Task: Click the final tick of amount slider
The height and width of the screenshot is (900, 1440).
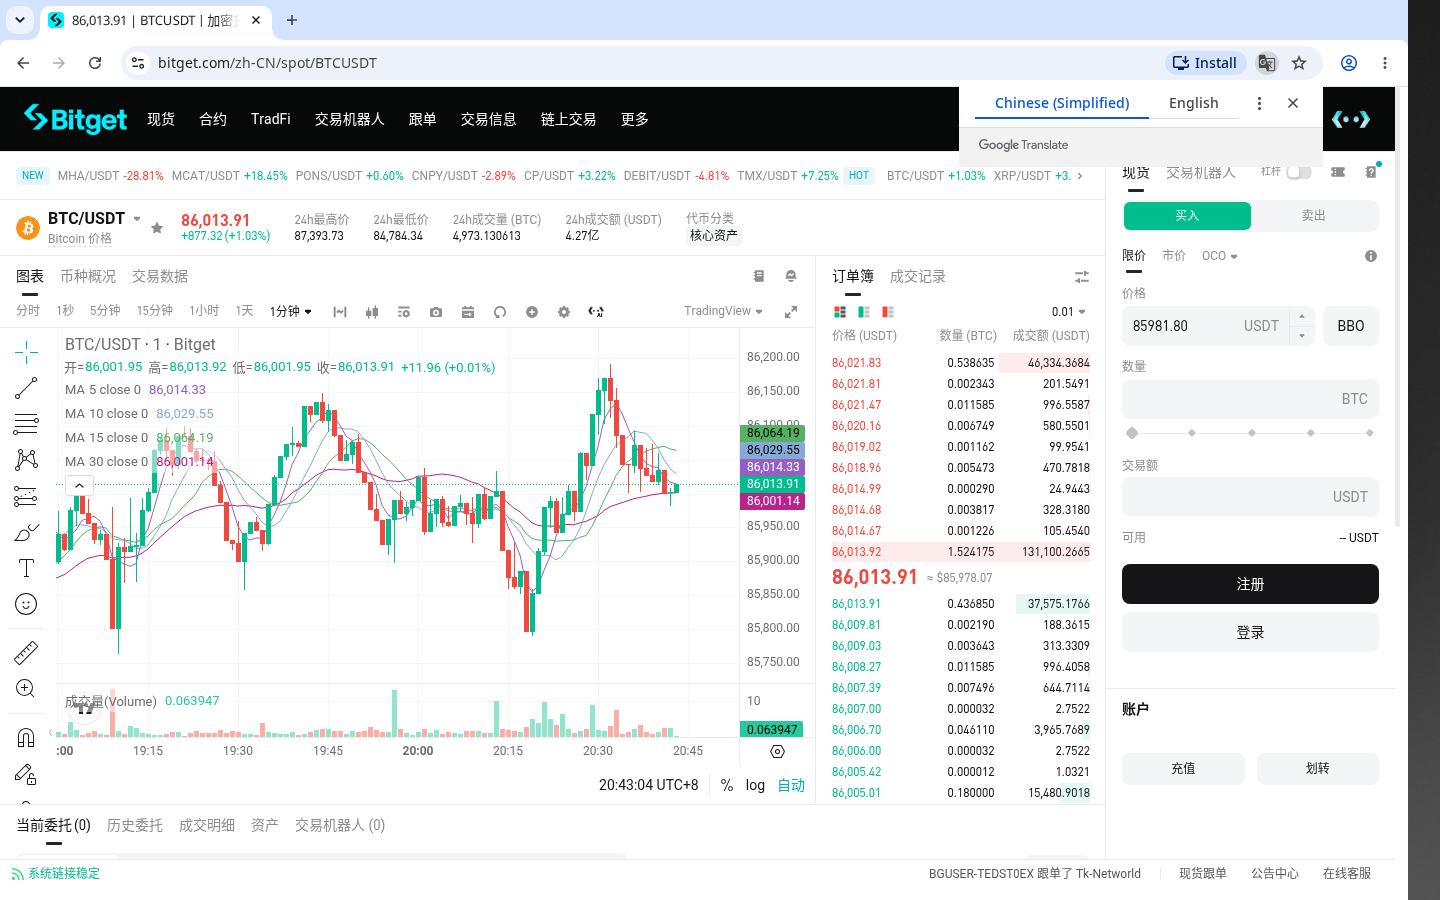Action: click(x=1369, y=433)
